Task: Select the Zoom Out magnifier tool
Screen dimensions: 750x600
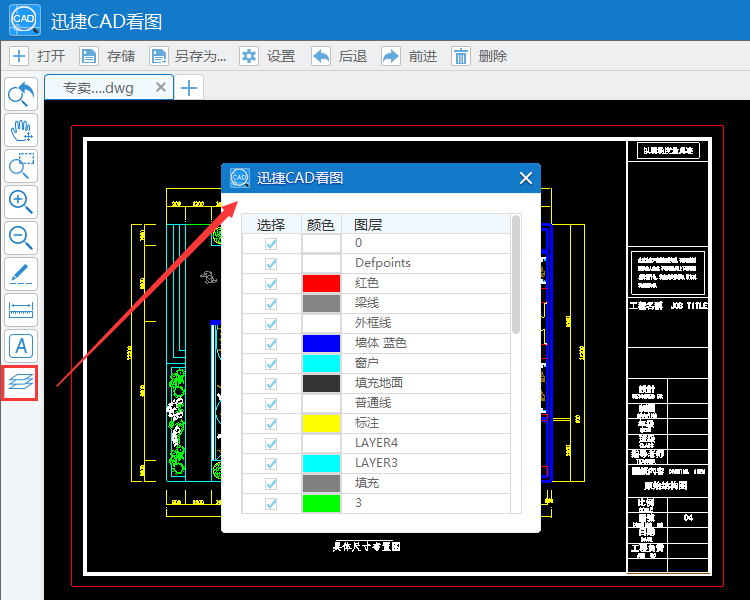Action: pos(21,238)
